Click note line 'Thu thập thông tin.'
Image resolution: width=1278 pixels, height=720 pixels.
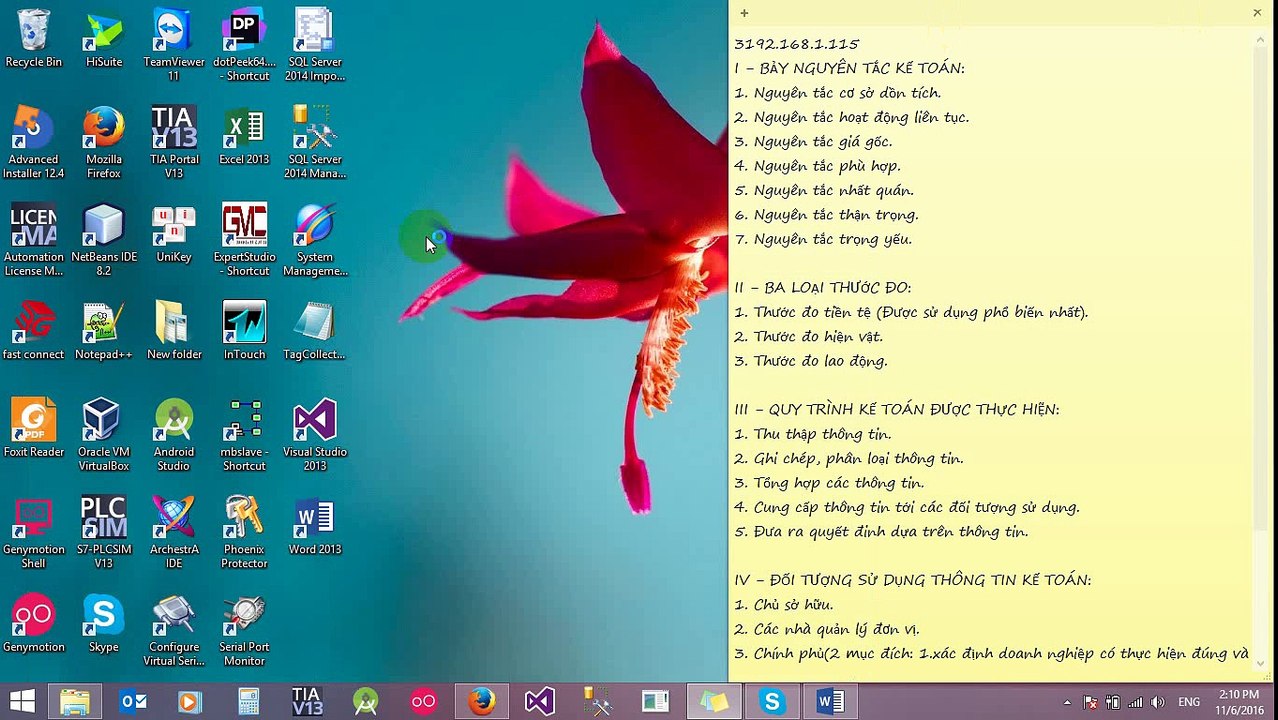(822, 434)
